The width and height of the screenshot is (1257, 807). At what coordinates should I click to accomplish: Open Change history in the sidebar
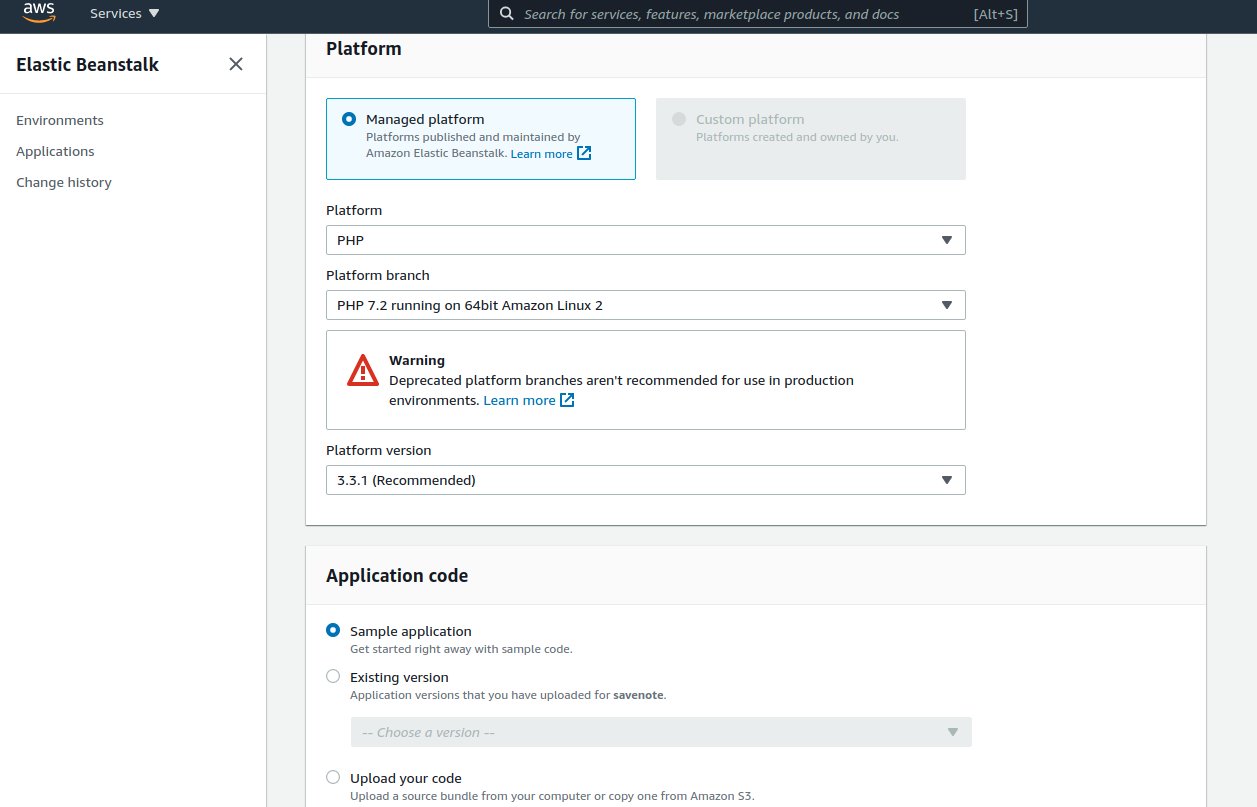tap(64, 182)
